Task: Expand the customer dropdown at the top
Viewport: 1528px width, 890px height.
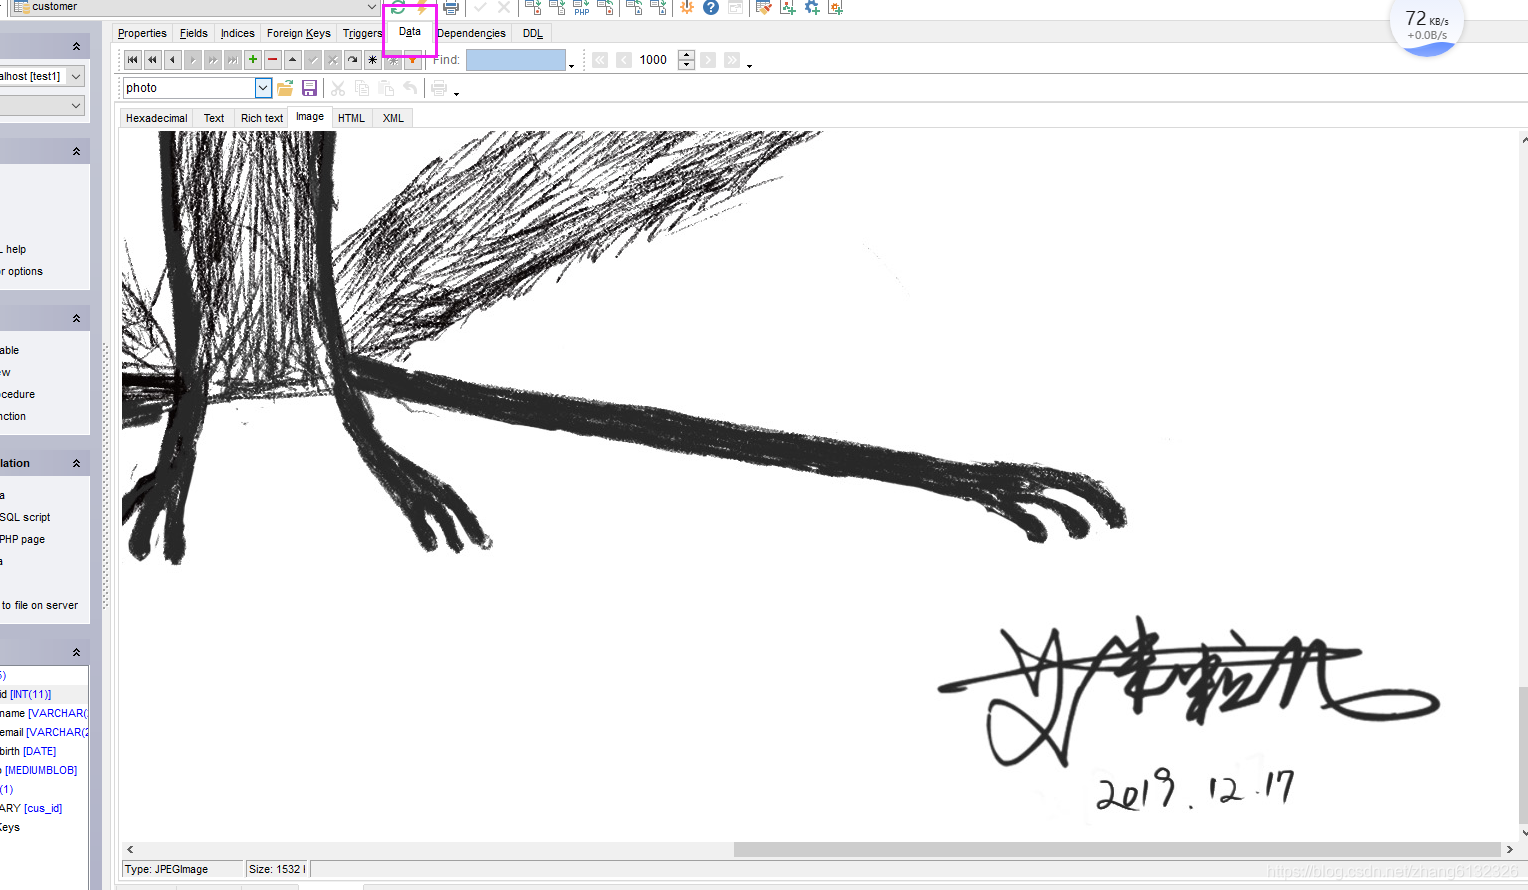Action: [x=371, y=7]
